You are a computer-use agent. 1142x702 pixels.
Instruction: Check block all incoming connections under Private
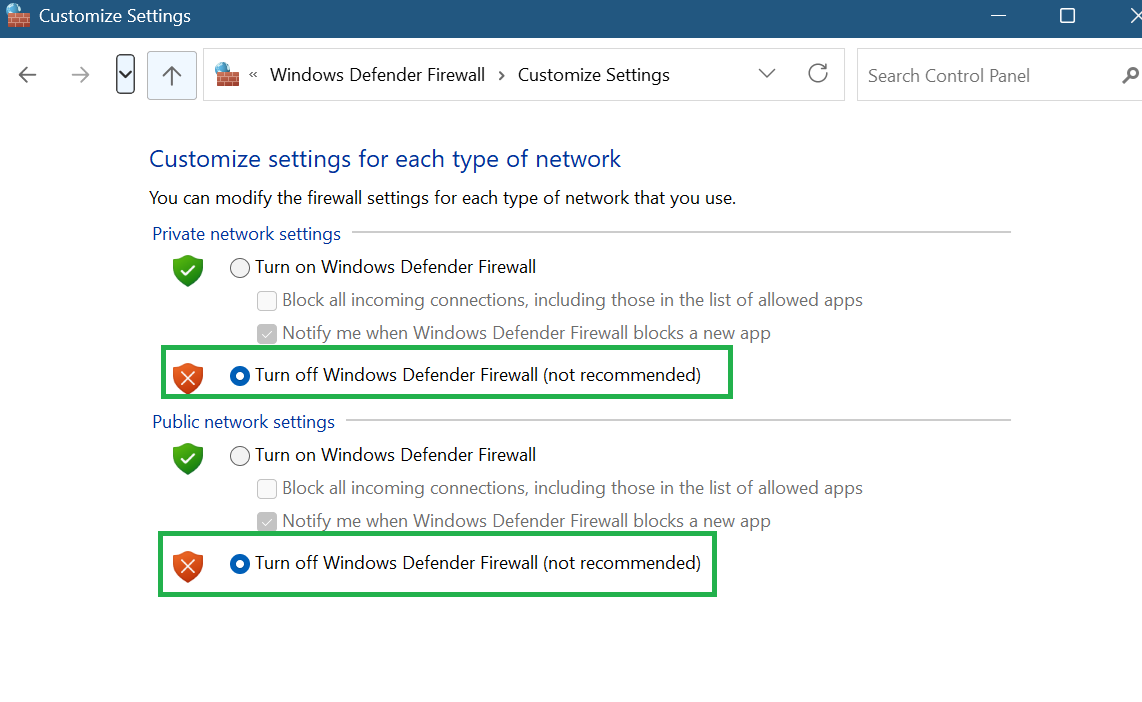[267, 301]
